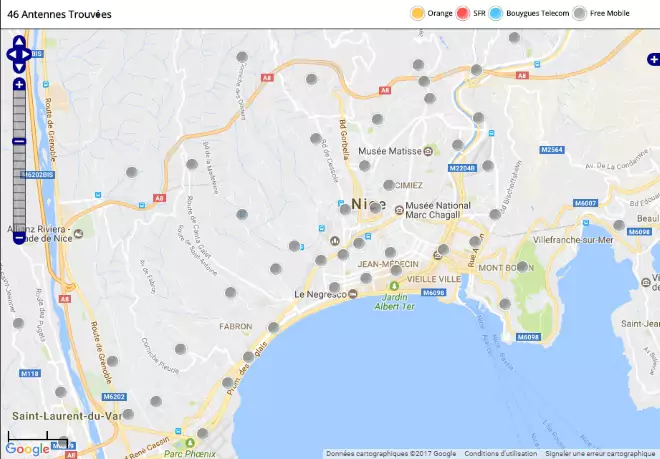Zoom in using the plus button
This screenshot has width=660, height=459.
[x=19, y=84]
